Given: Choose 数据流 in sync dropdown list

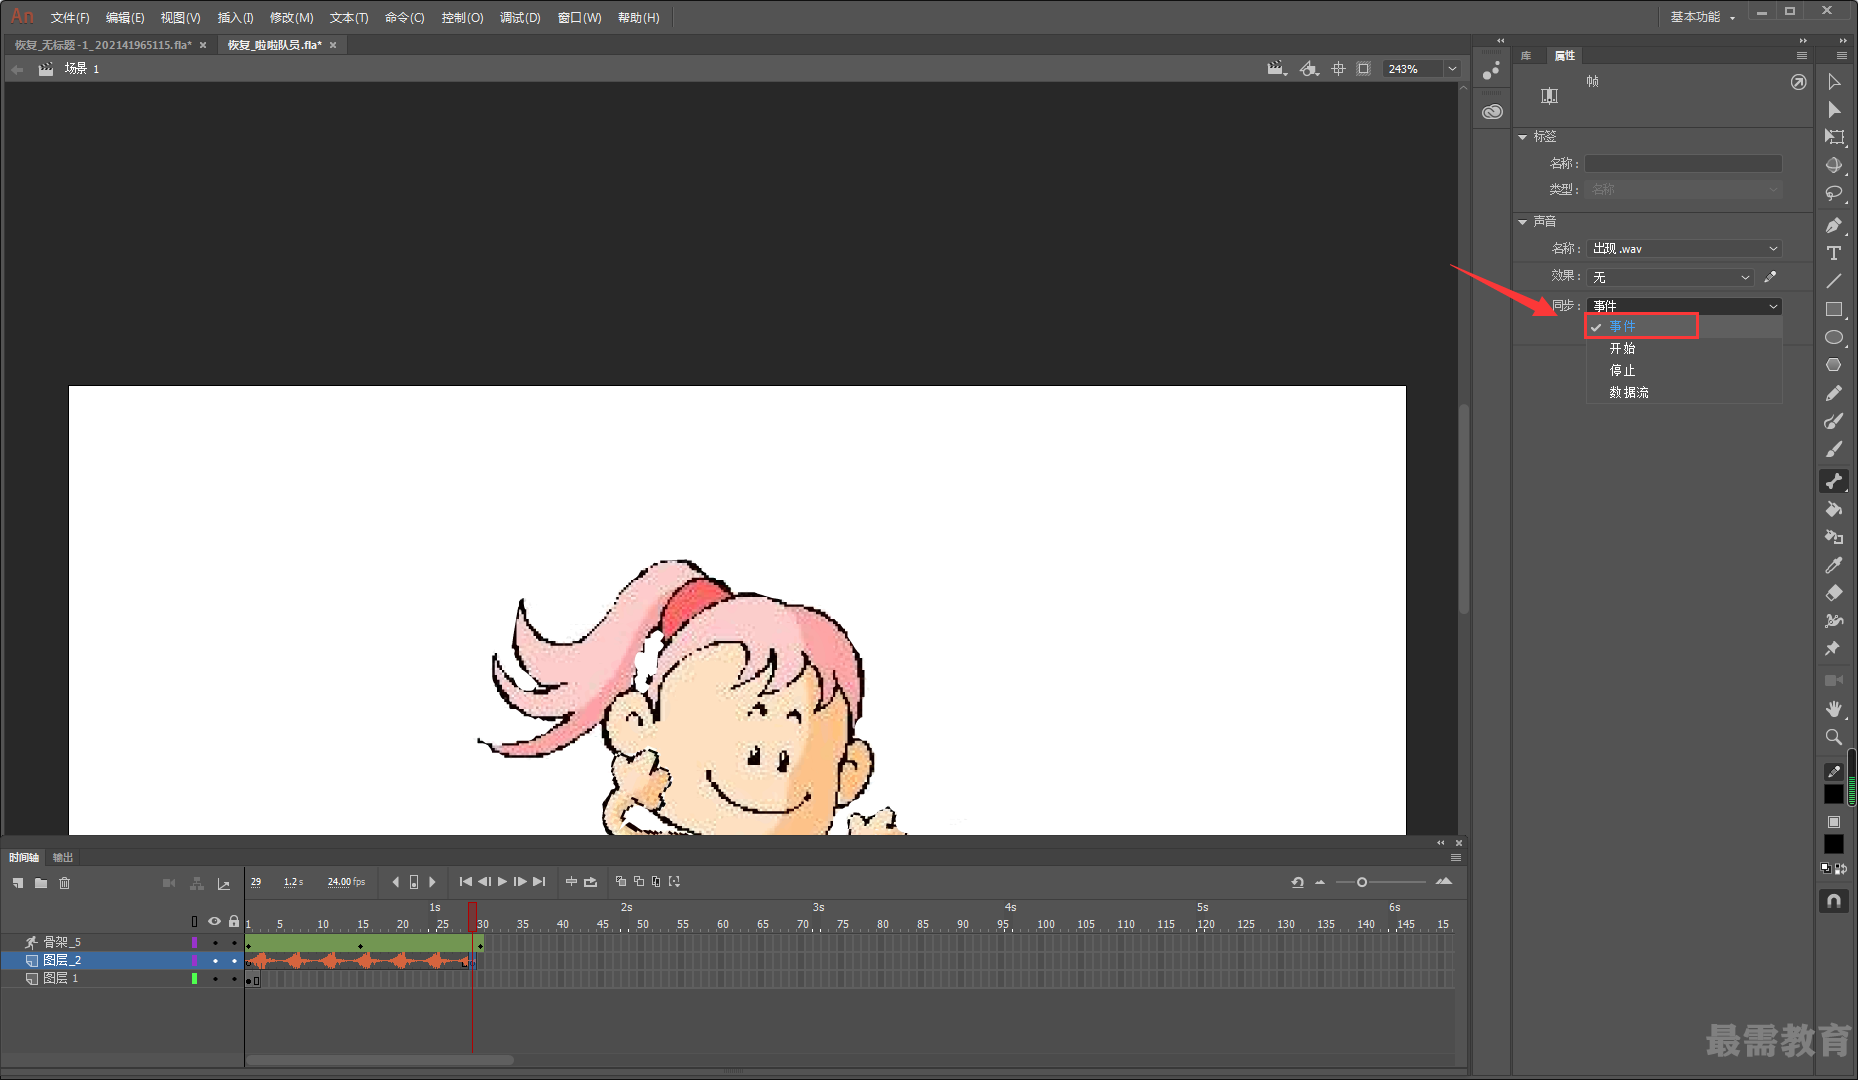Looking at the screenshot, I should [1629, 392].
